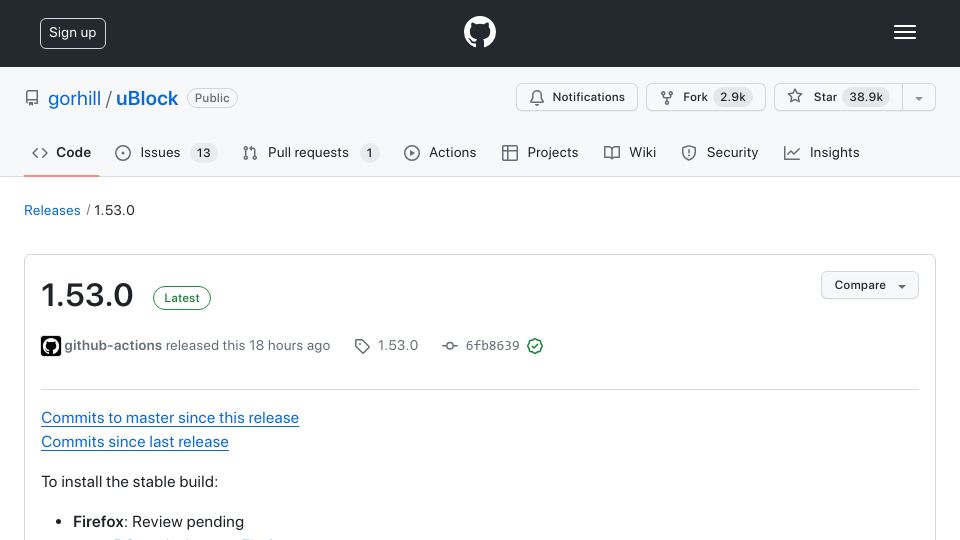The image size is (960, 540).
Task: Open the Projects tab
Action: tap(539, 152)
